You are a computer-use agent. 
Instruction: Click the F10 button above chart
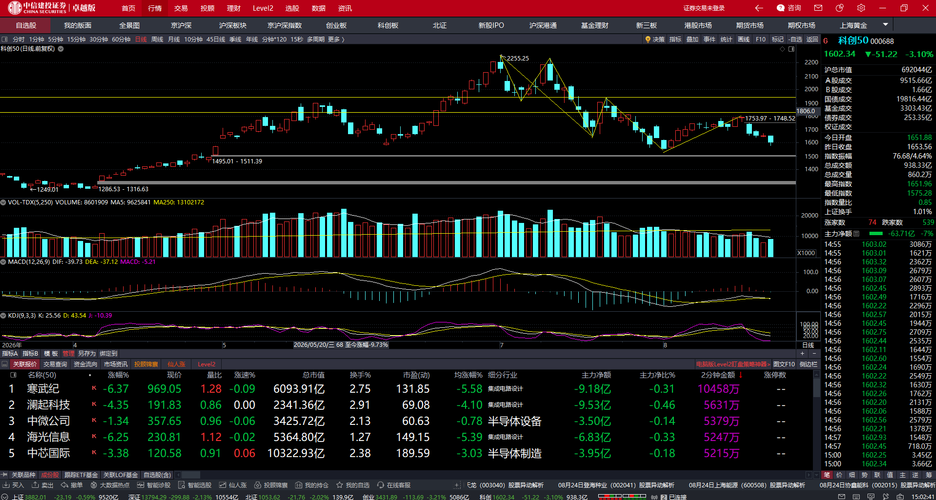(760, 39)
